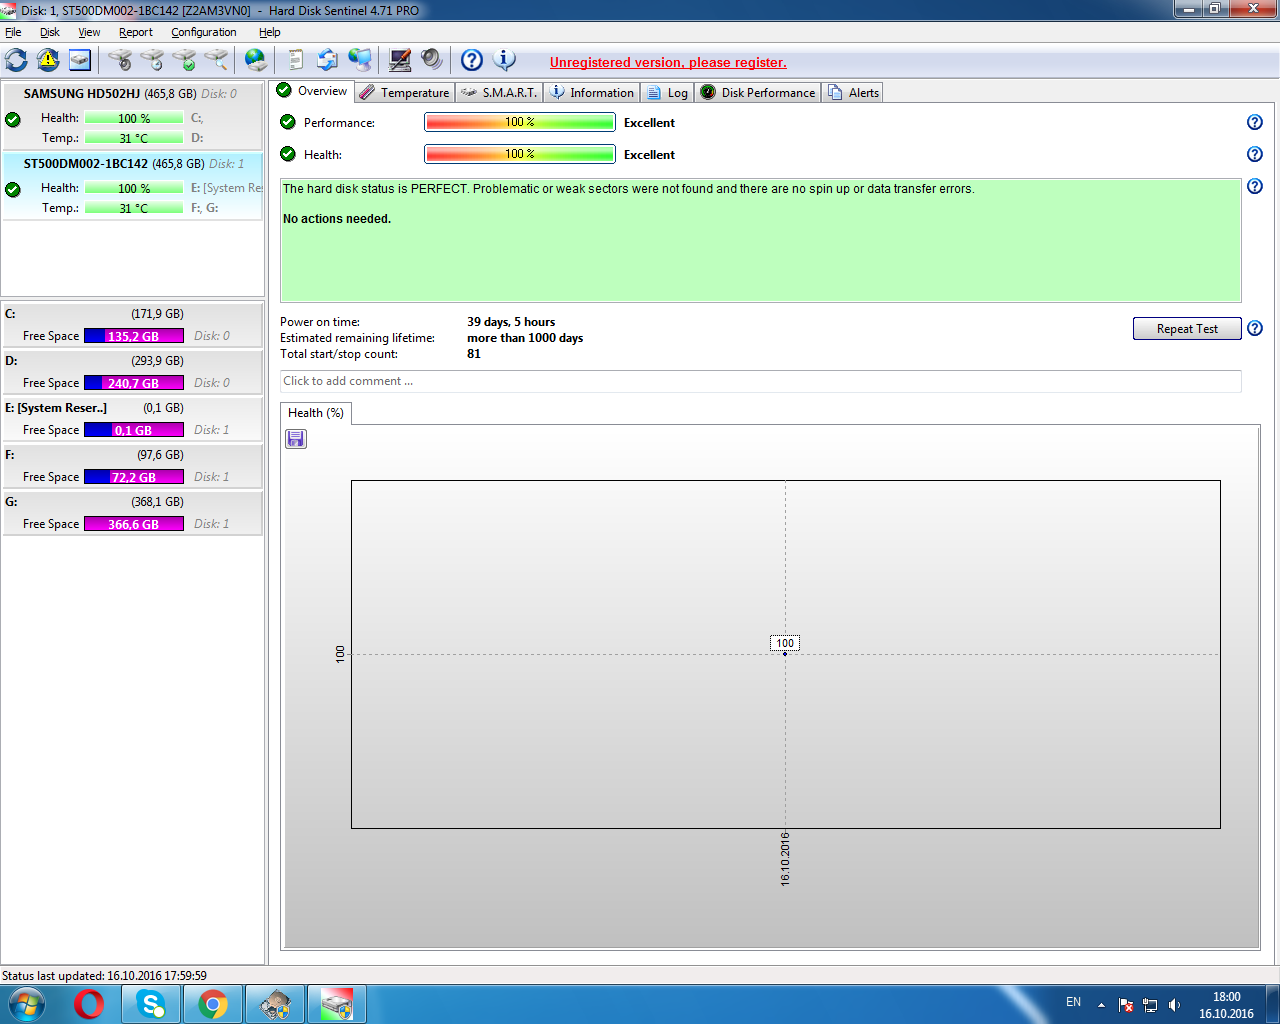
Task: Click the Health 100% gradient bar in Overview
Action: pos(520,154)
